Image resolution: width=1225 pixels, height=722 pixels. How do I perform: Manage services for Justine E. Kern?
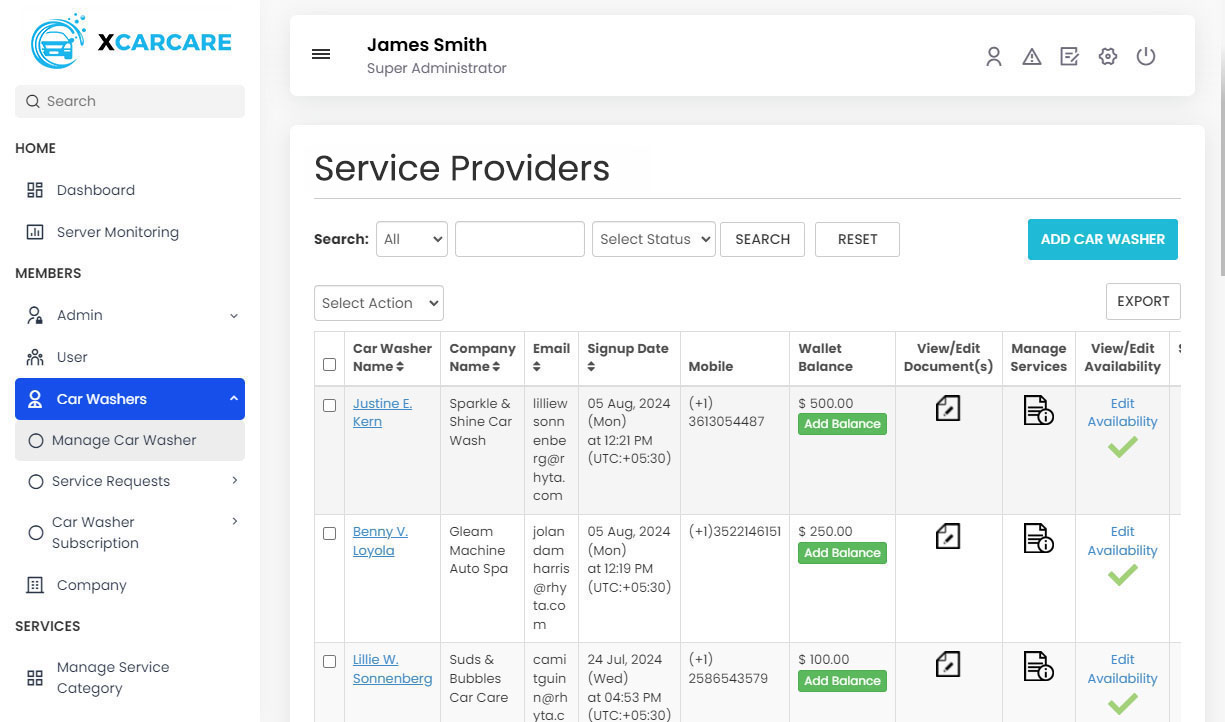[1038, 409]
